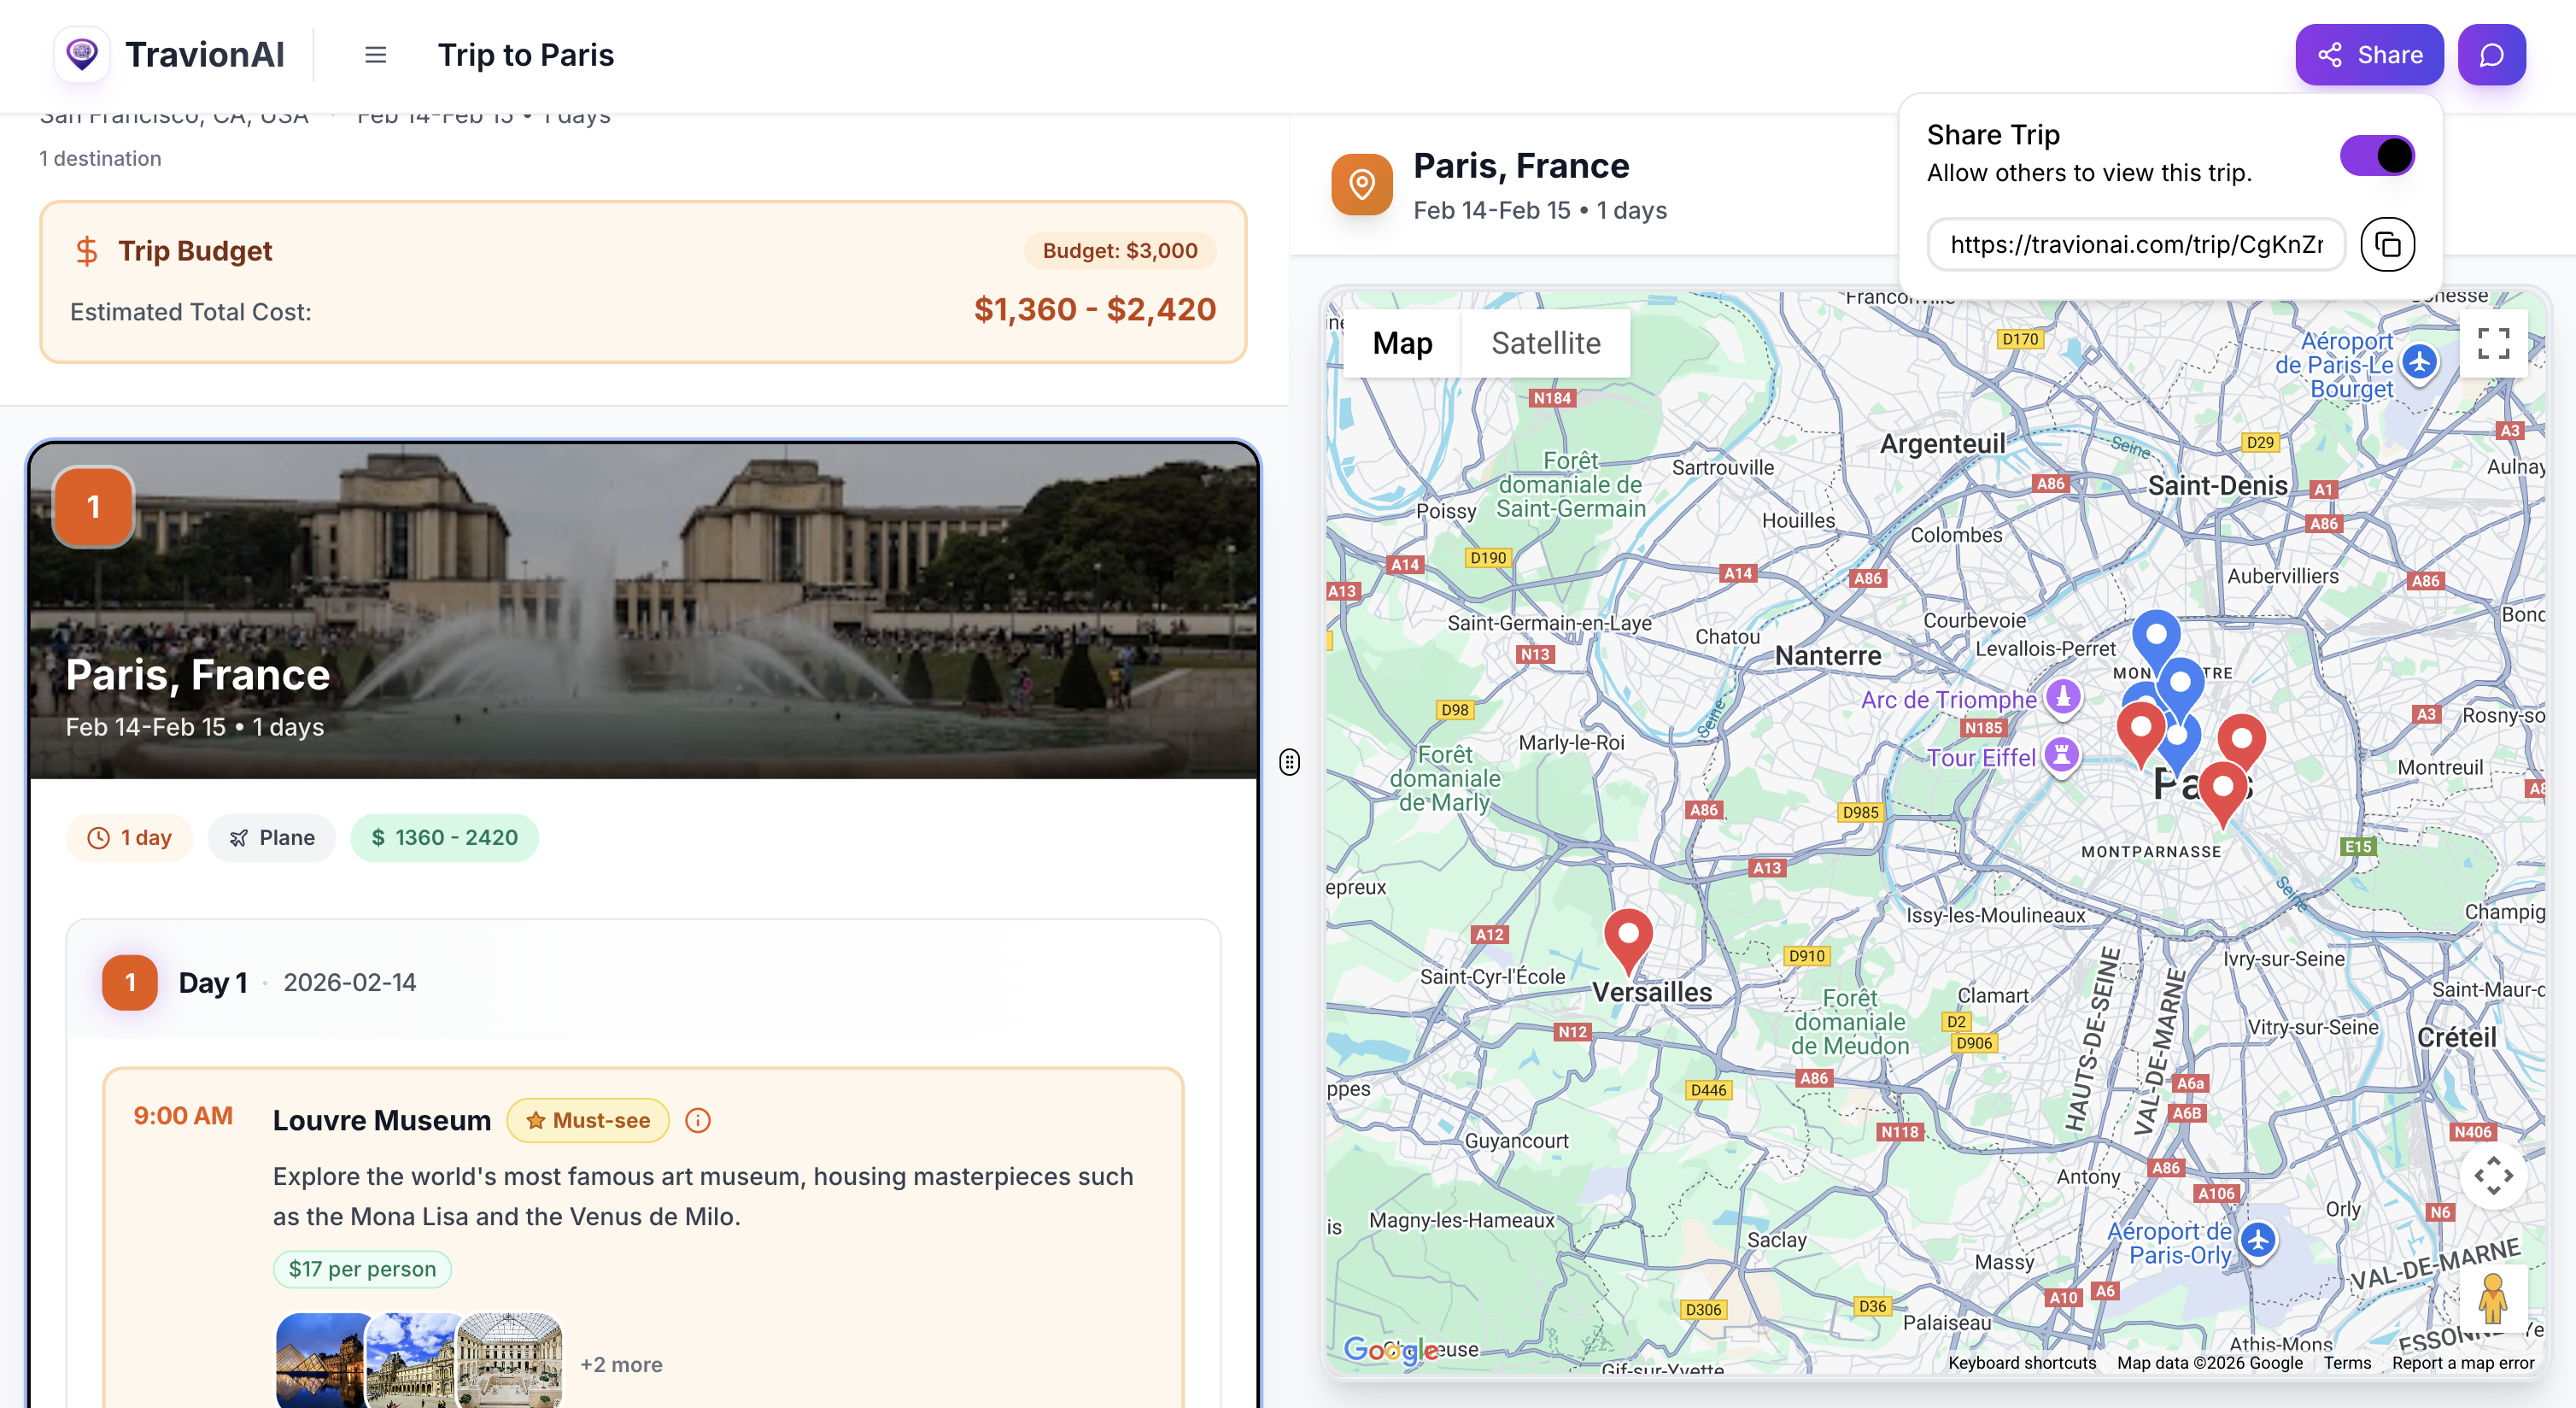
Task: Expand the +2 more photos
Action: coord(621,1364)
